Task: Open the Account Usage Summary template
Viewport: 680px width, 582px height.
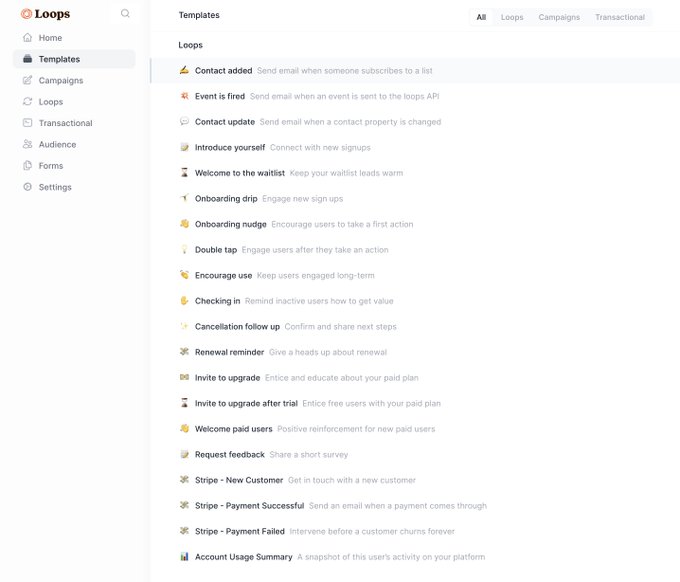Action: click(415, 556)
